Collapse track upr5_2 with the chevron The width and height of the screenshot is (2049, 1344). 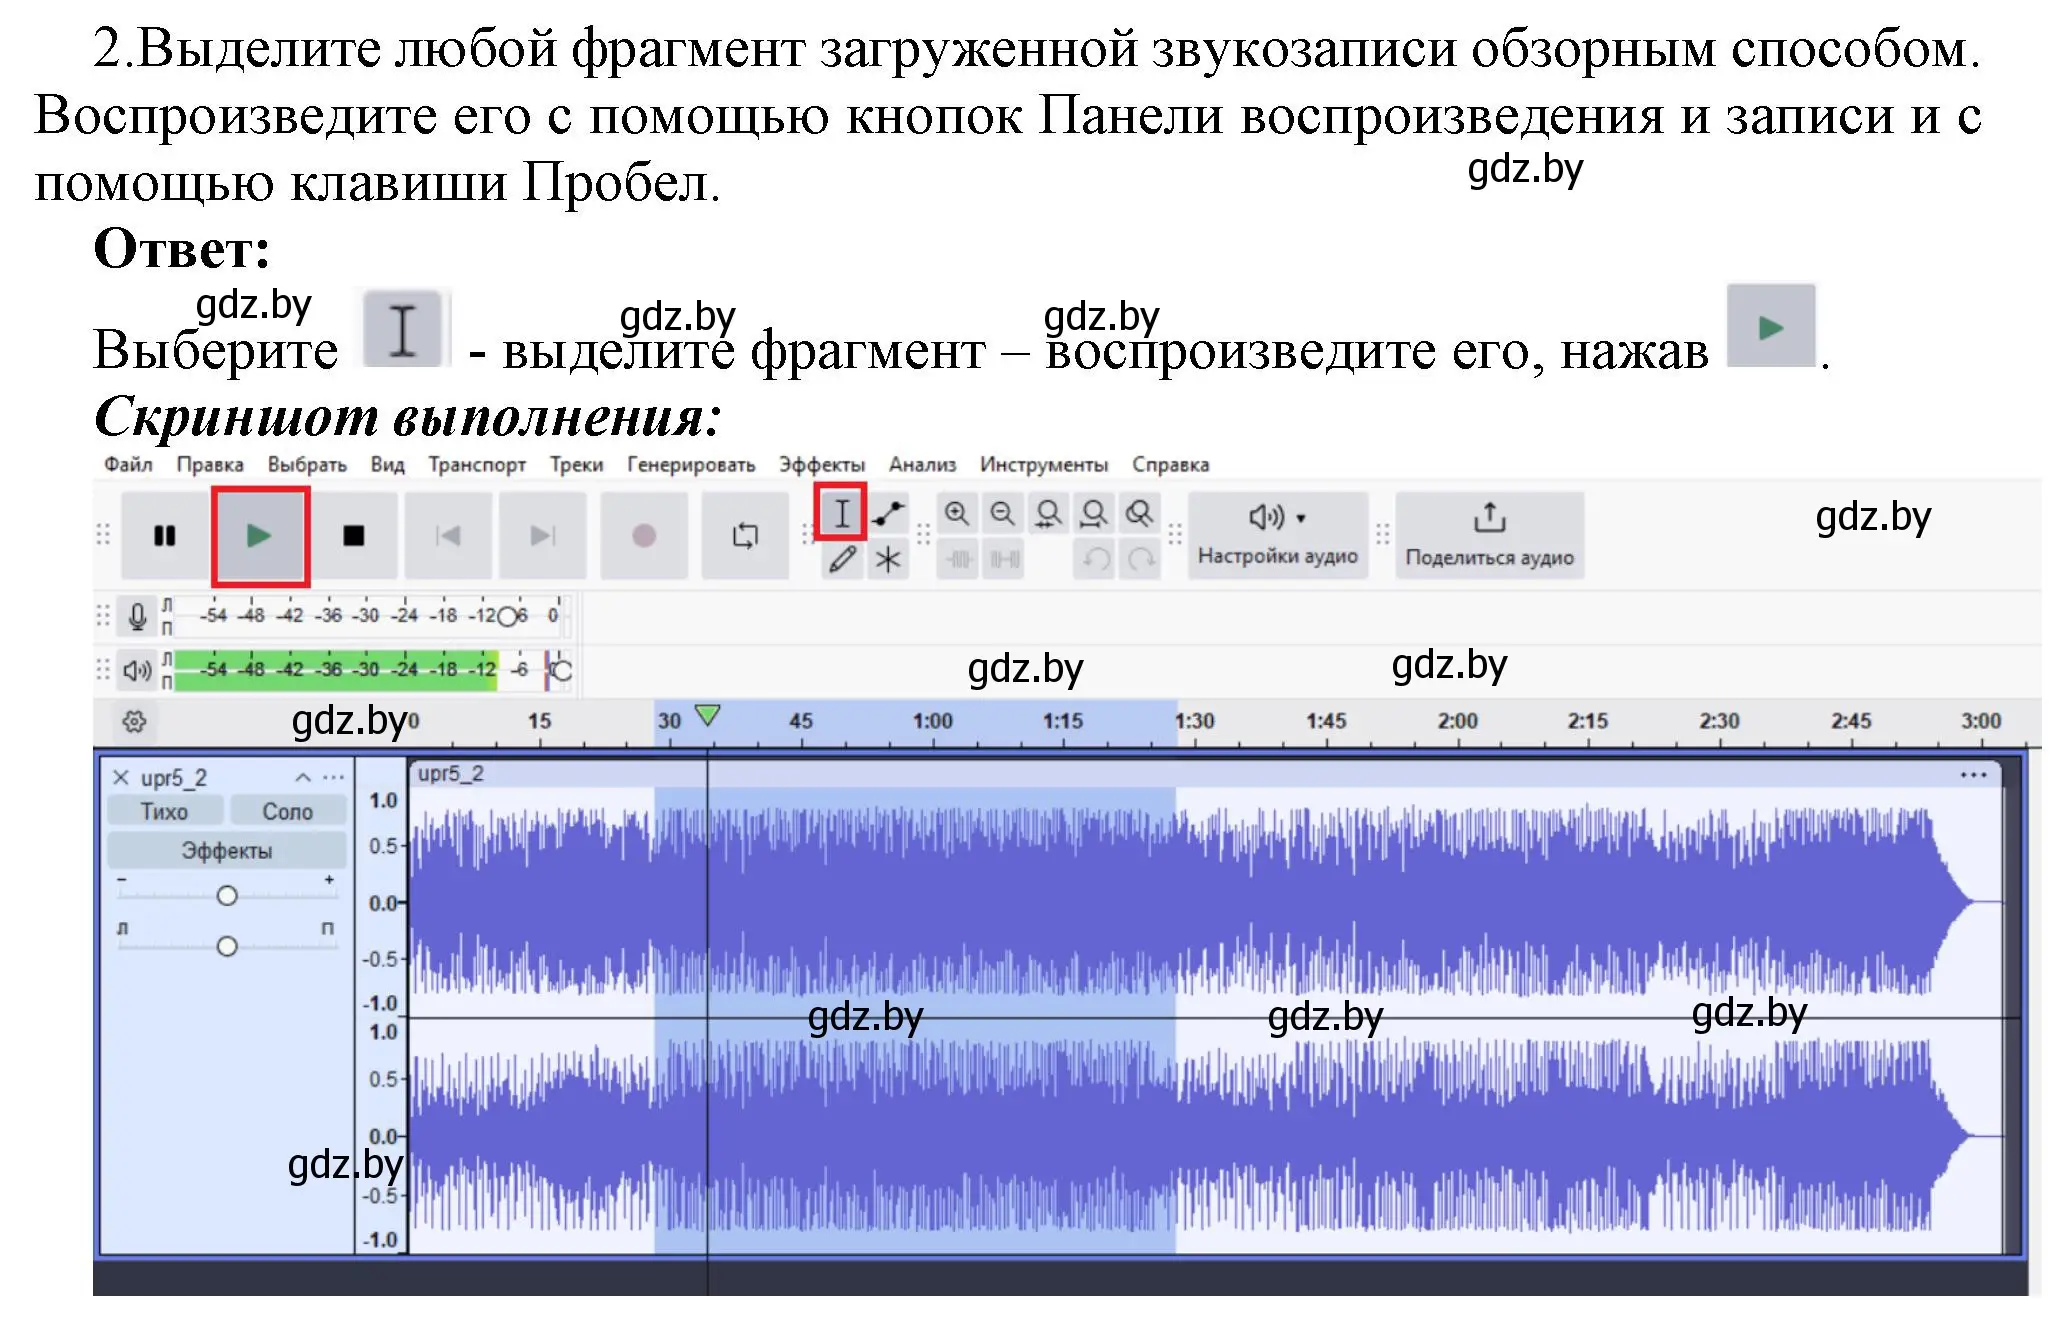tap(303, 777)
